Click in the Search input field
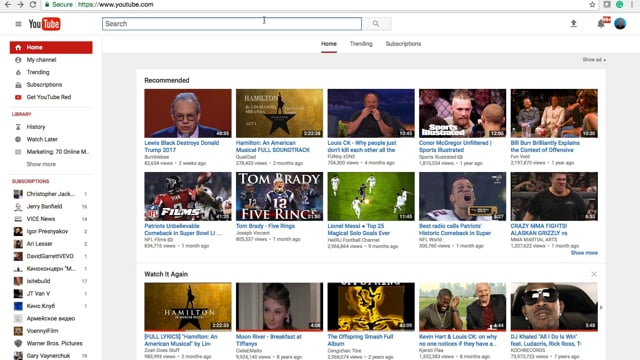The width and height of the screenshot is (640, 360). (x=232, y=24)
